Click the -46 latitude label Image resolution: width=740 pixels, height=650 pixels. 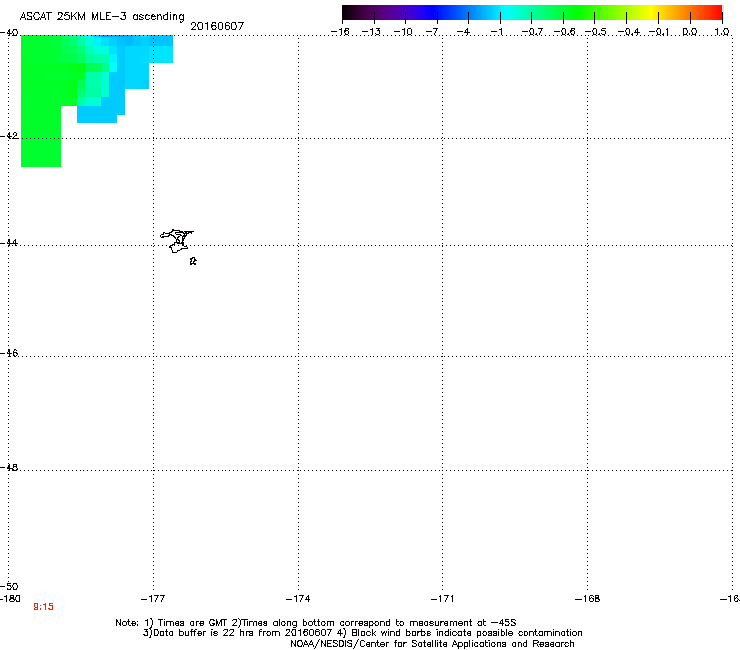coord(9,353)
